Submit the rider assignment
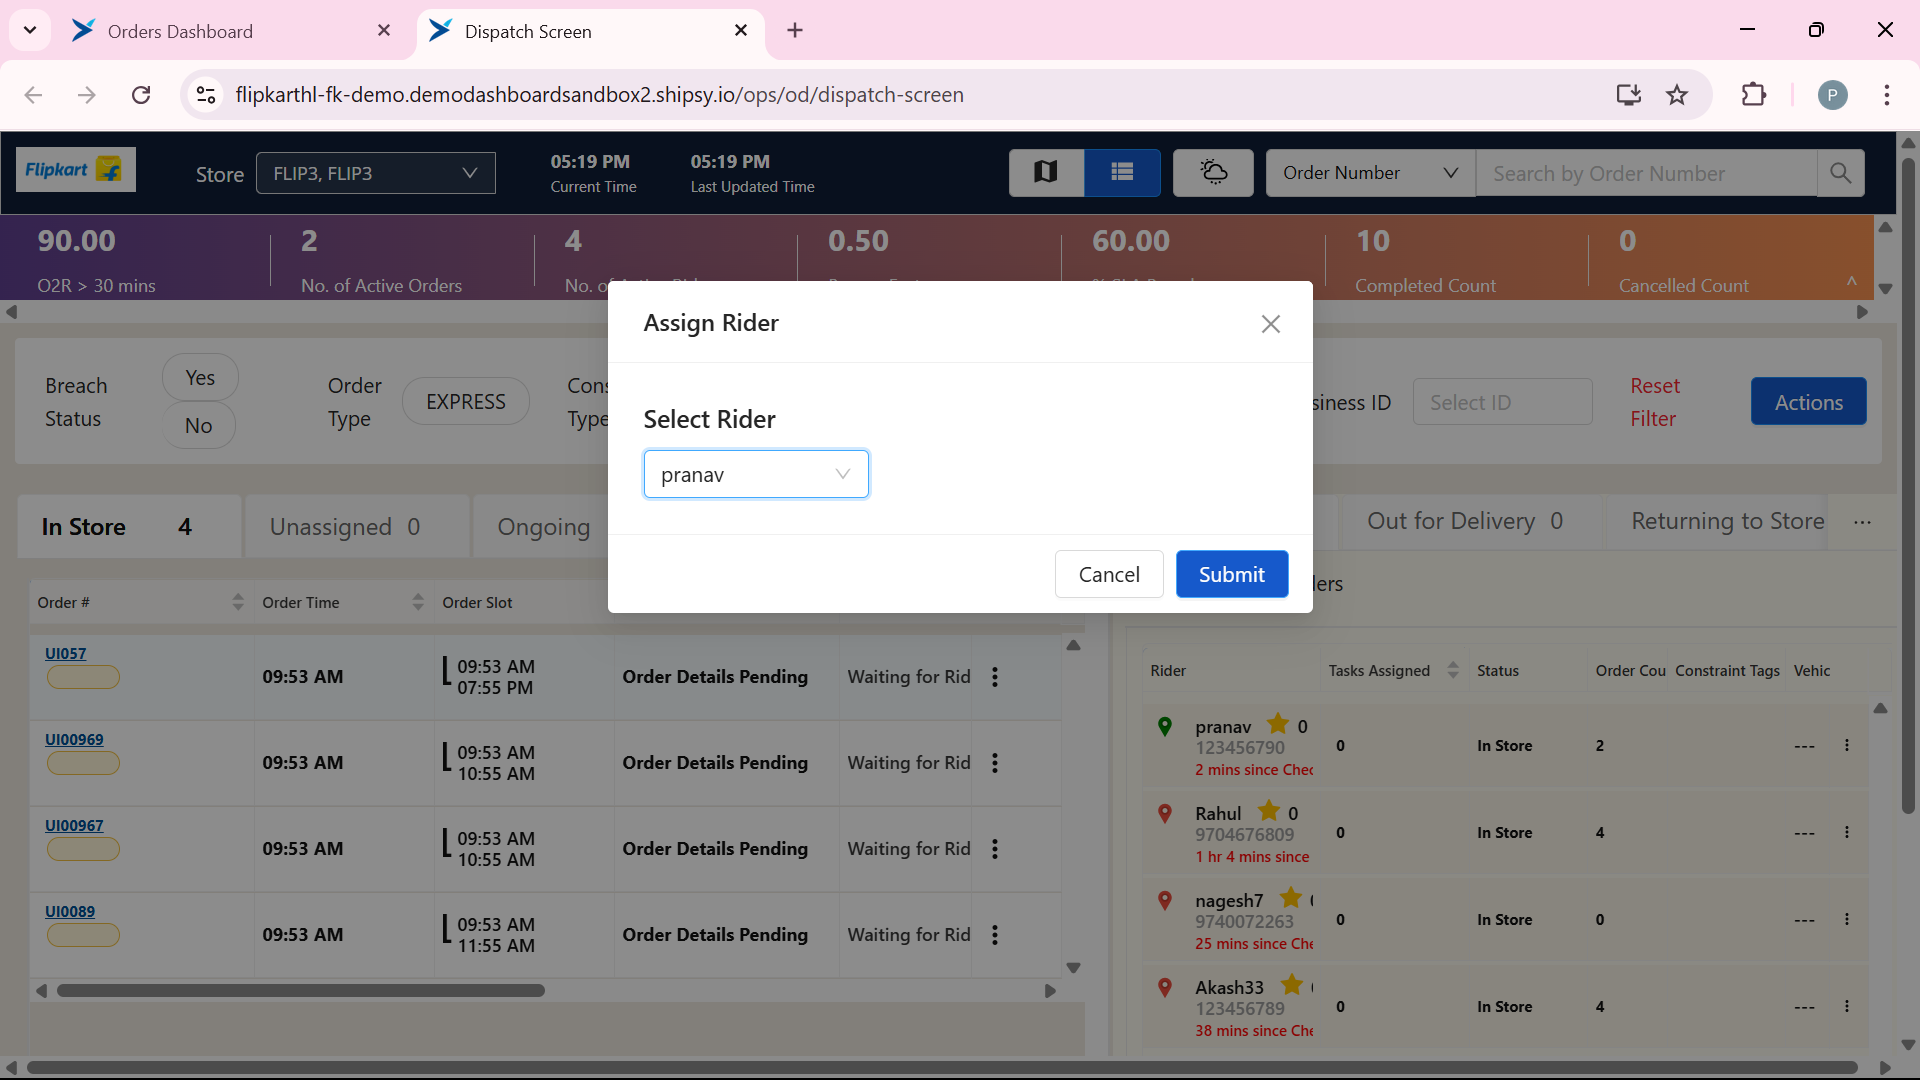This screenshot has width=1920, height=1080. 1231,574
